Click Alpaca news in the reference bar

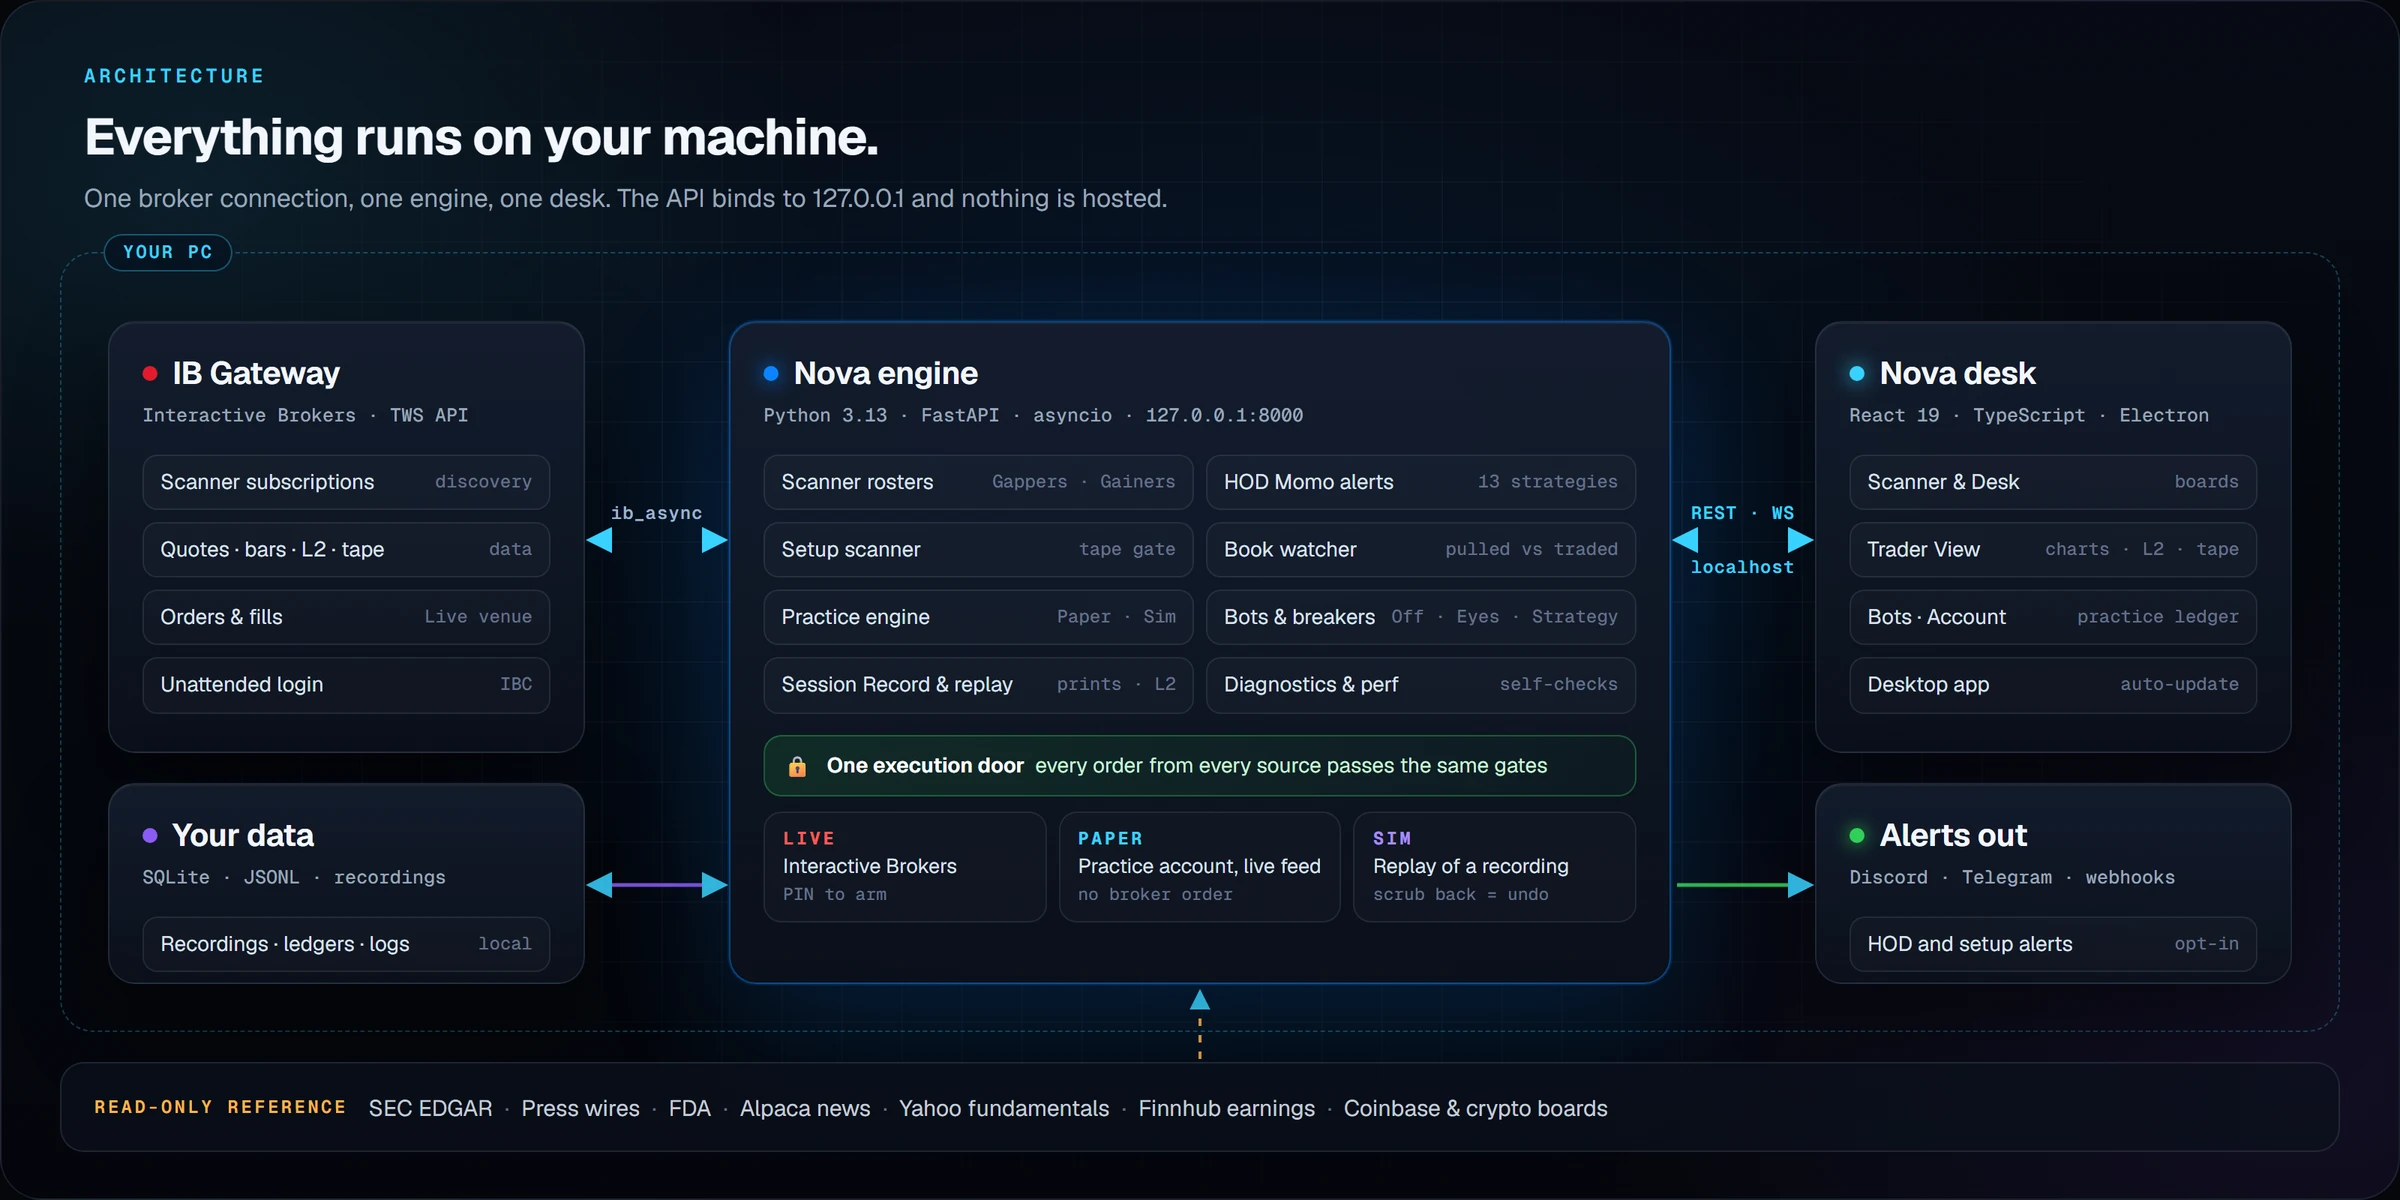point(805,1108)
